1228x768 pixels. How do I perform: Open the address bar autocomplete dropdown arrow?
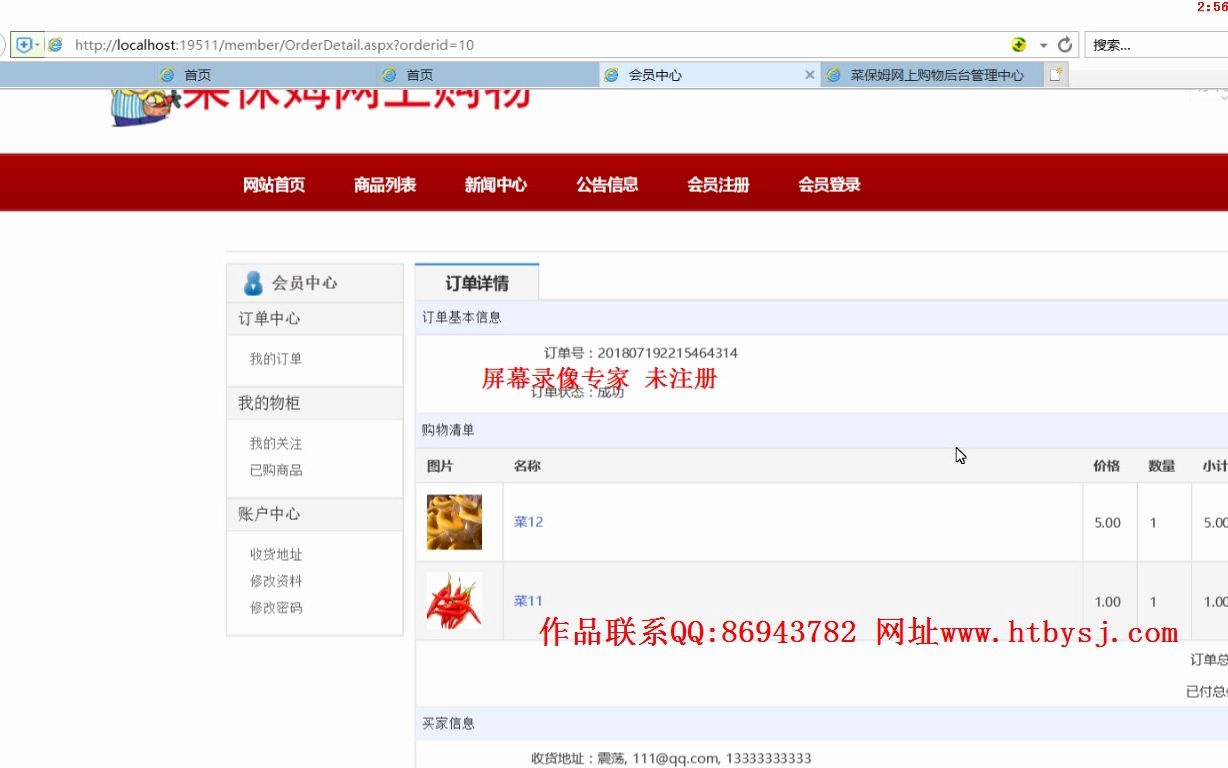1043,44
